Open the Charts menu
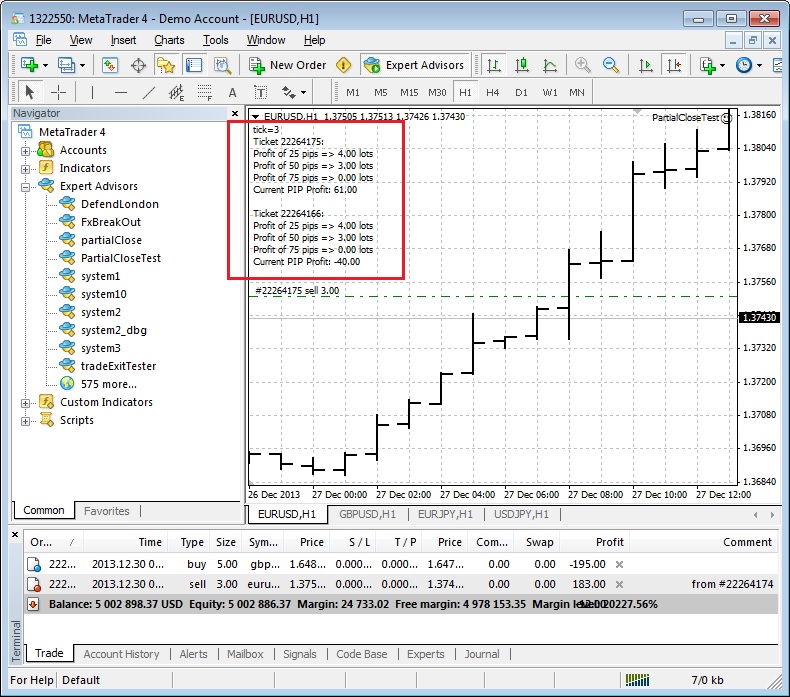The width and height of the screenshot is (790, 697). click(169, 40)
